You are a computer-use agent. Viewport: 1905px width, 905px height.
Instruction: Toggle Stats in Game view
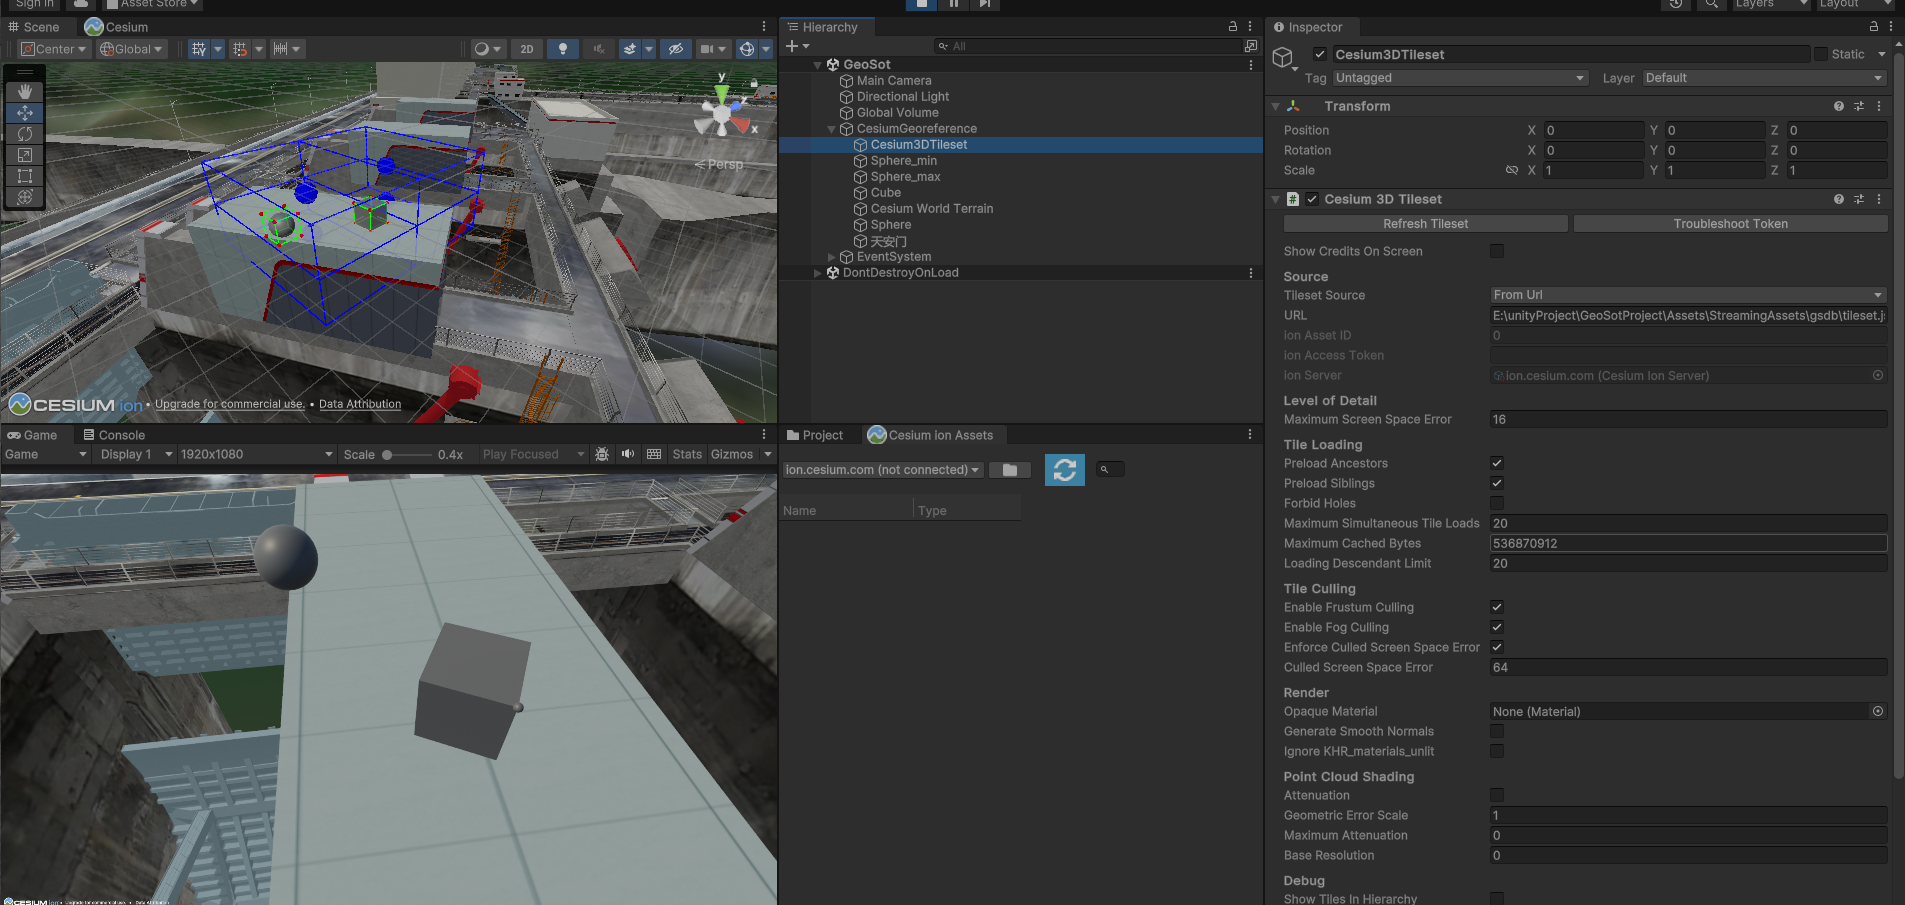coord(687,454)
